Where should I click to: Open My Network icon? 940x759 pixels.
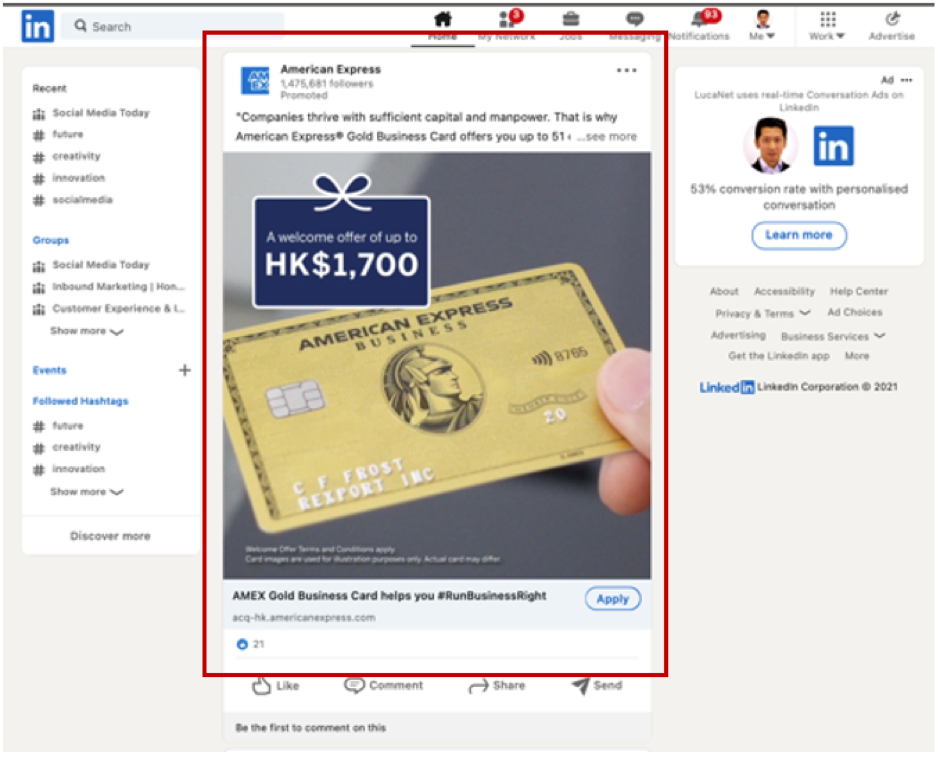click(x=506, y=20)
